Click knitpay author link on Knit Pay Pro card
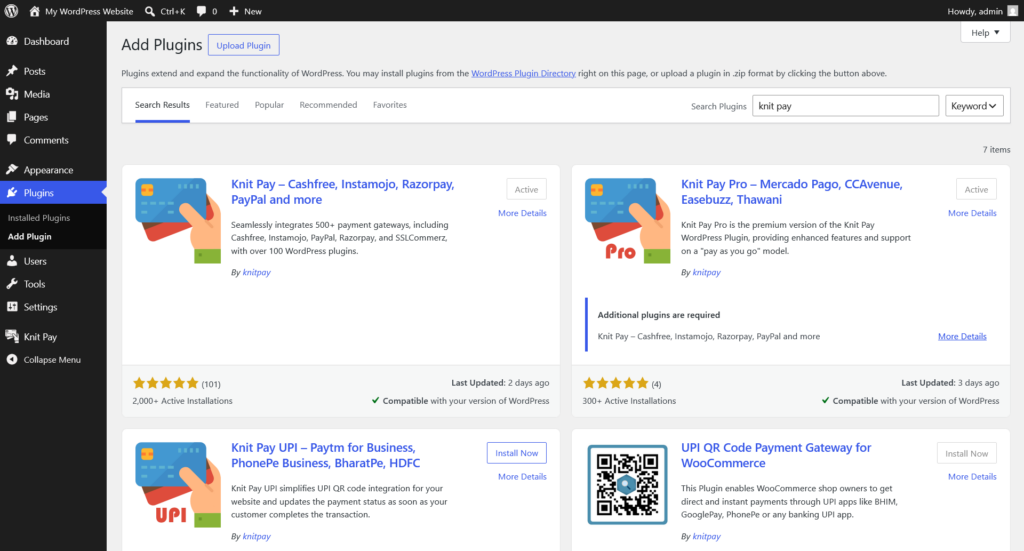Image resolution: width=1024 pixels, height=551 pixels. [706, 272]
